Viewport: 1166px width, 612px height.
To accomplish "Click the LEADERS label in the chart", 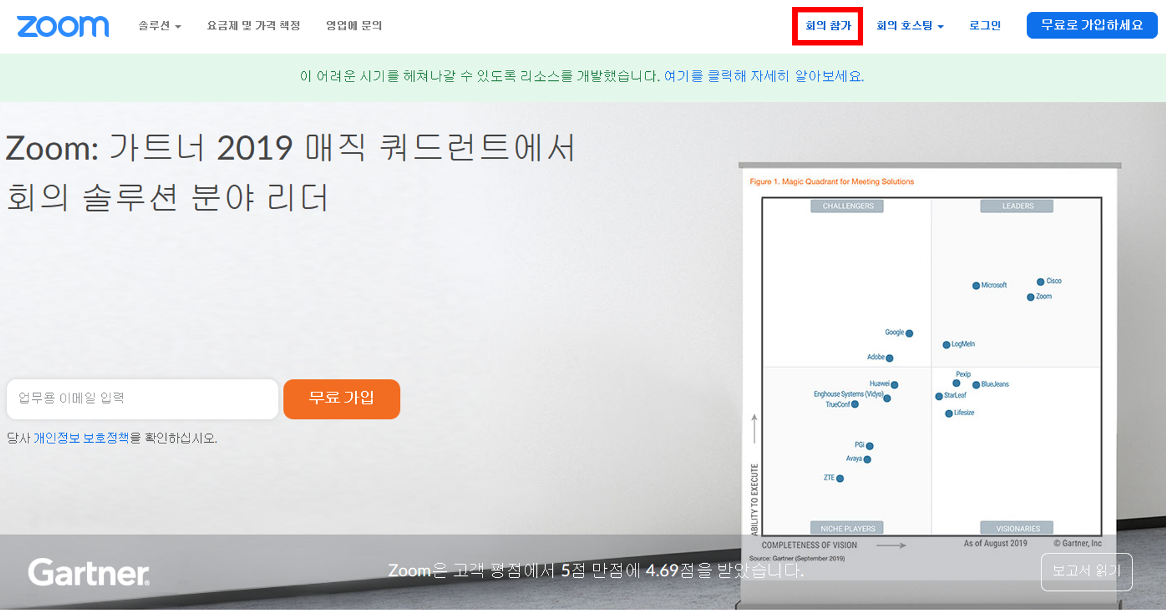I will 1017,206.
